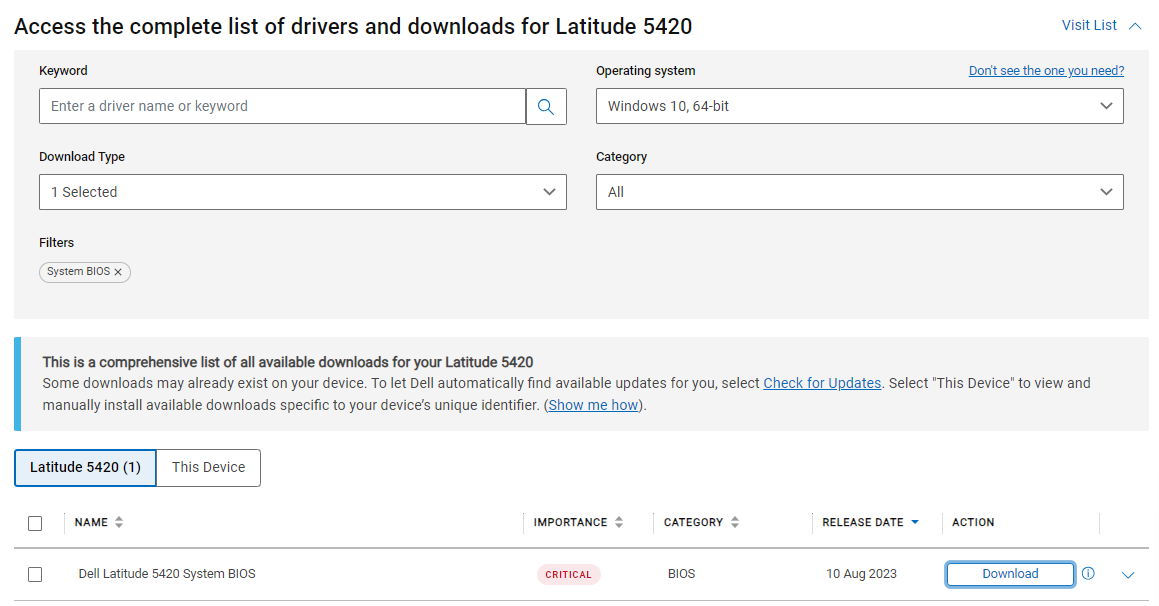Click the keyword search magnifier icon
1159x606 pixels.
[546, 106]
